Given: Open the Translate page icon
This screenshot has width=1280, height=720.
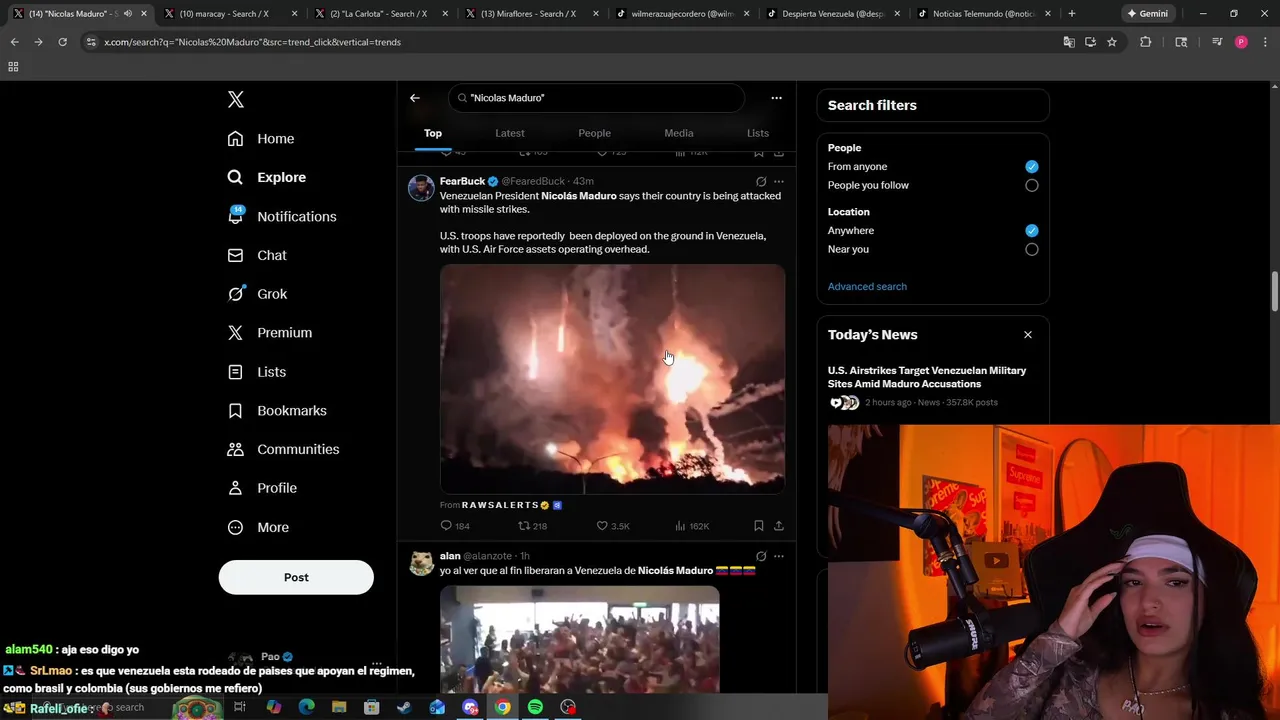Looking at the screenshot, I should click(1069, 42).
